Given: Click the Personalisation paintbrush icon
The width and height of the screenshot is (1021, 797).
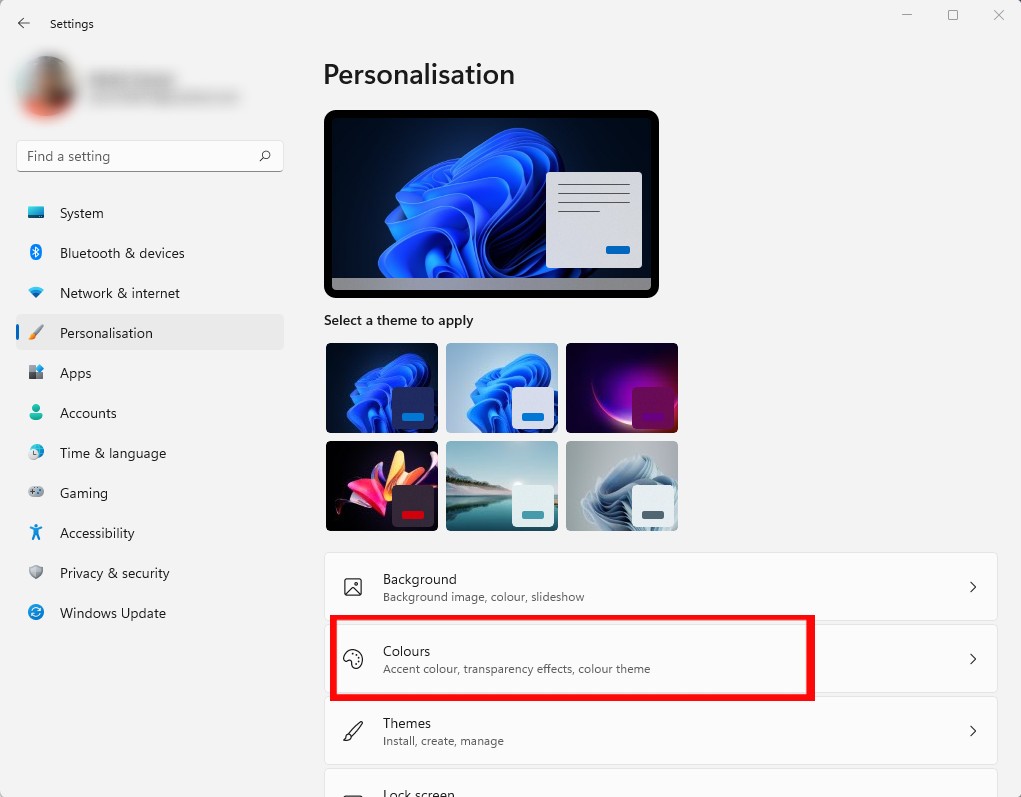Looking at the screenshot, I should pos(36,333).
